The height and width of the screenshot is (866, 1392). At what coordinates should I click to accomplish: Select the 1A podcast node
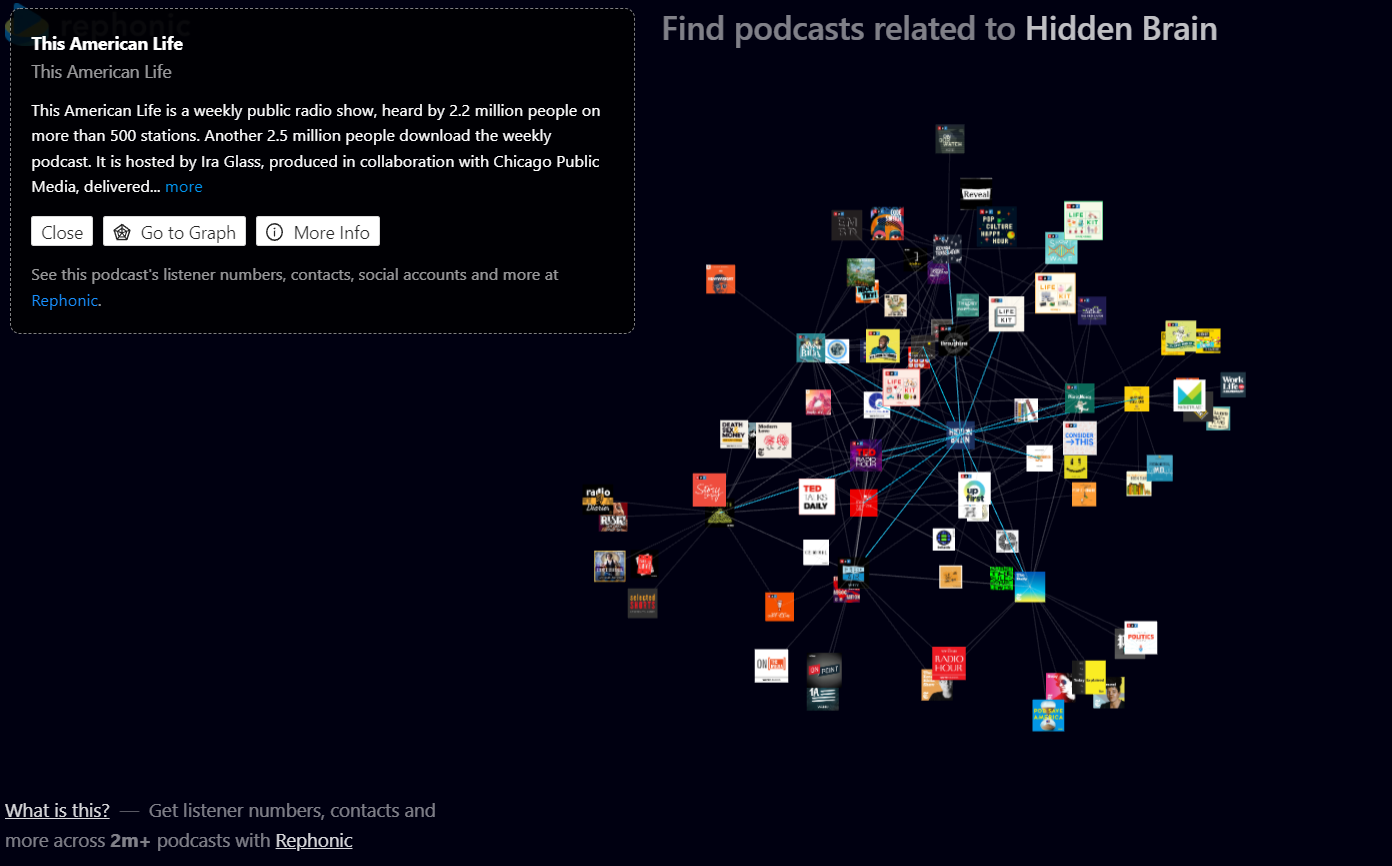(x=823, y=698)
